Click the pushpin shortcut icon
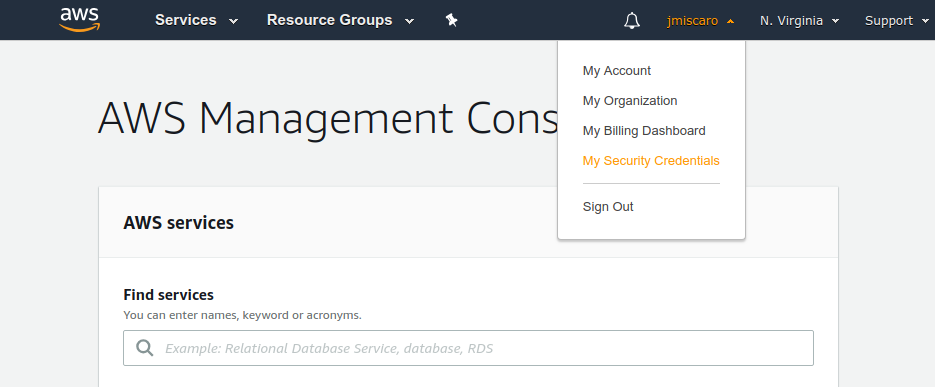Viewport: 935px width, 387px height. 451,20
